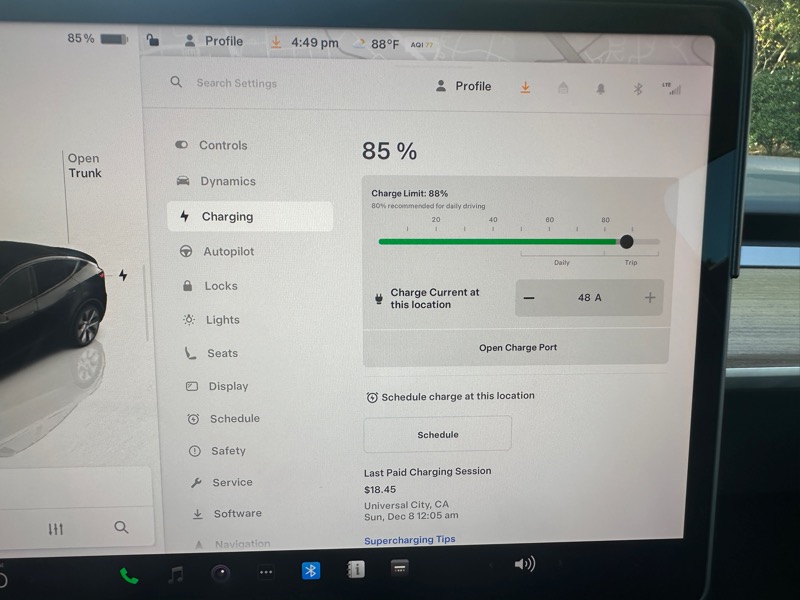Show all apps via three-dots icon

[266, 573]
